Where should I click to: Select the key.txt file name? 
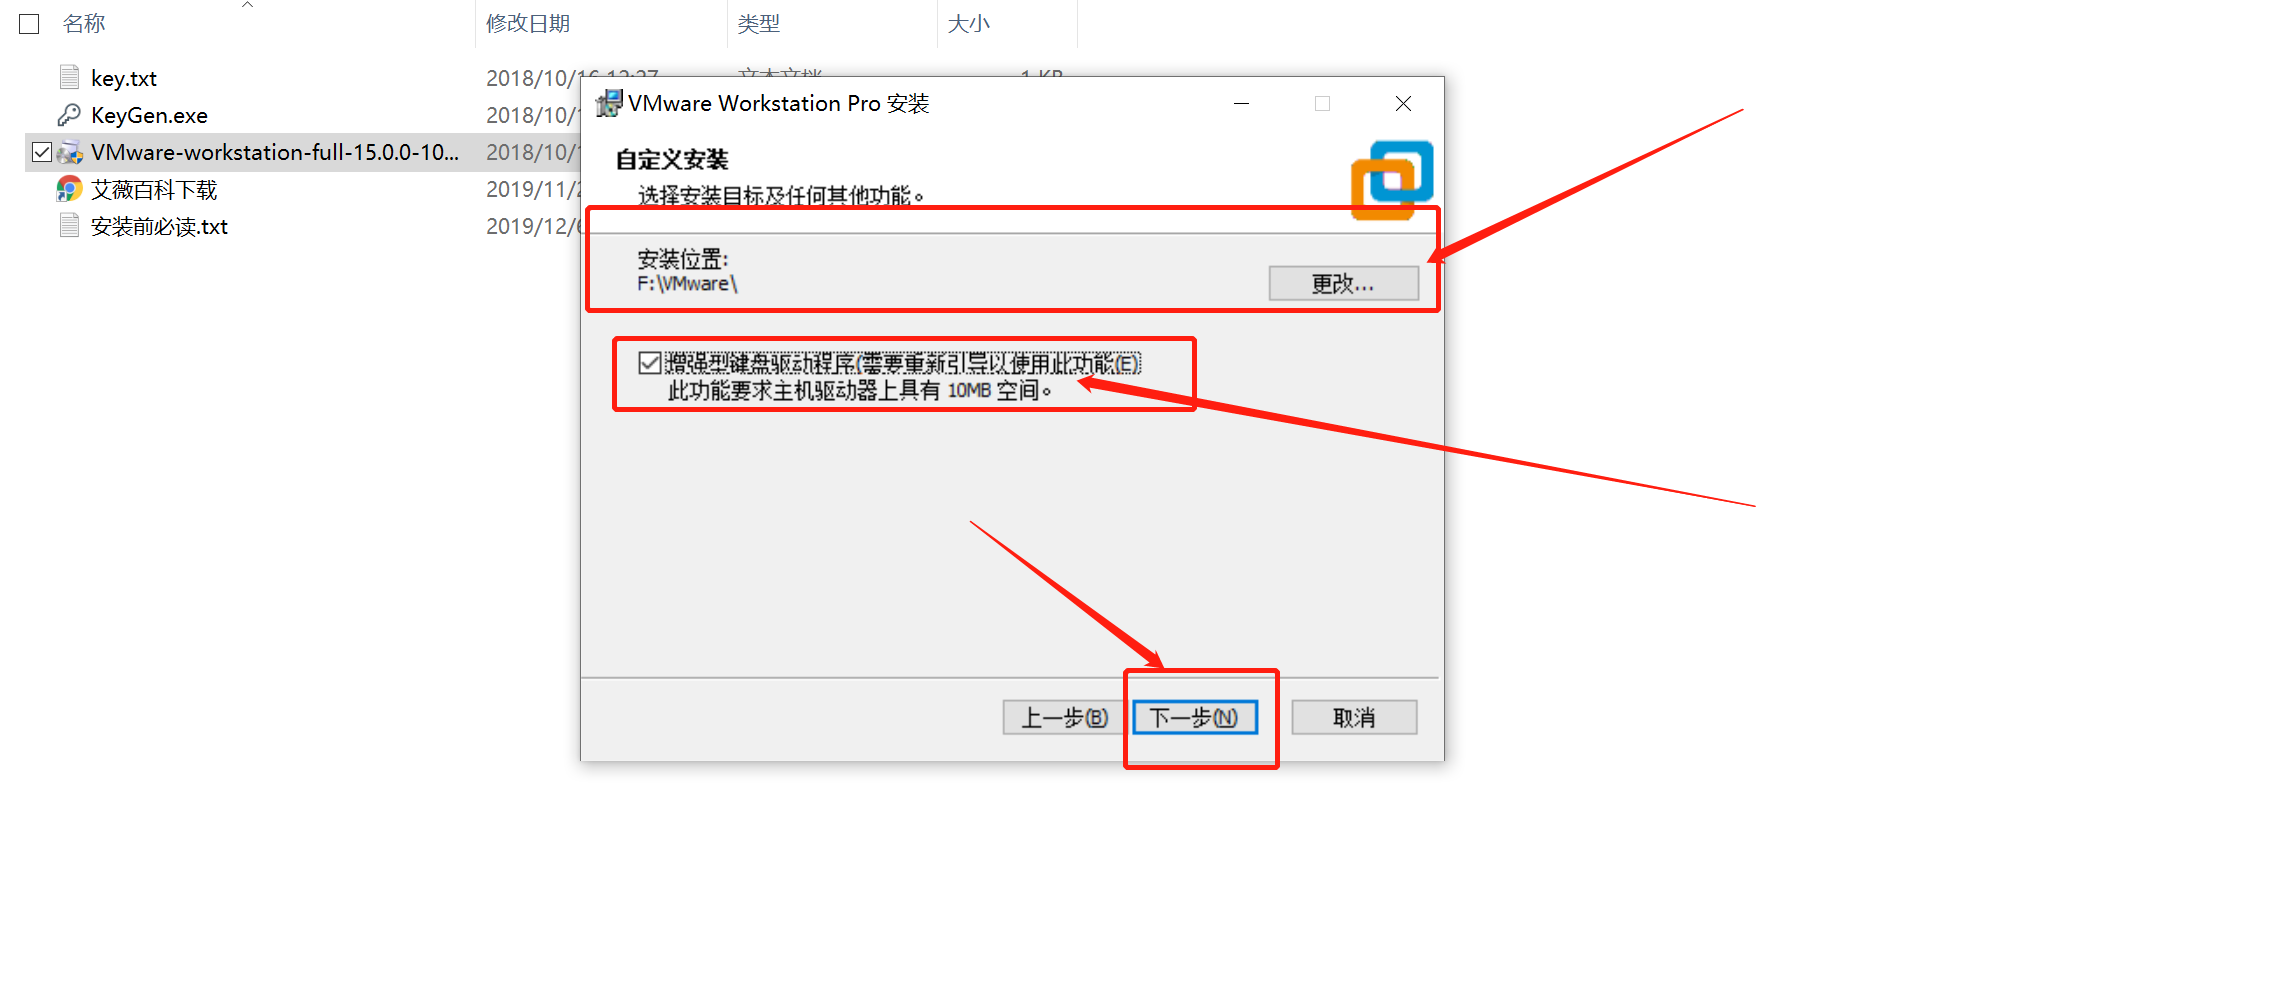point(122,77)
